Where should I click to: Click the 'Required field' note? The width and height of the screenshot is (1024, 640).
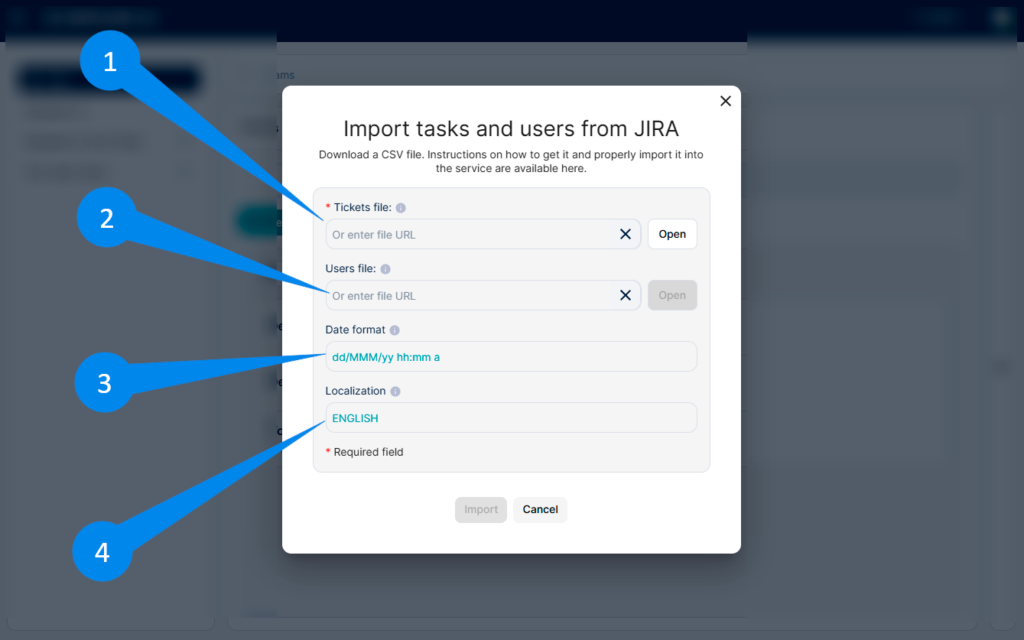[x=368, y=452]
